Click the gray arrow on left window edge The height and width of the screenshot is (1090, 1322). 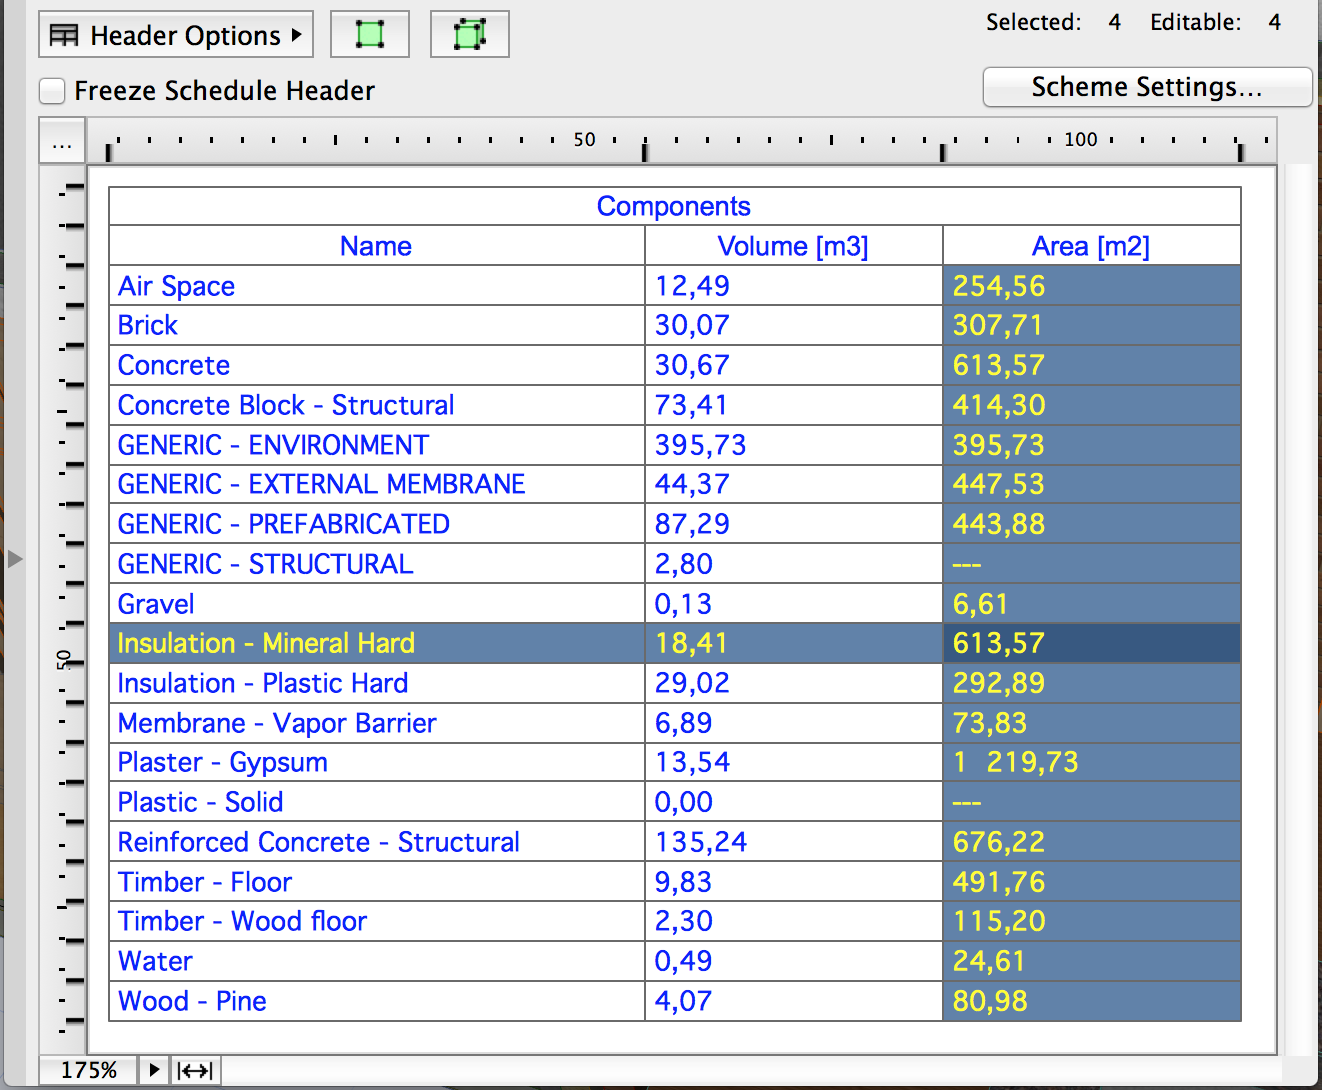14,559
